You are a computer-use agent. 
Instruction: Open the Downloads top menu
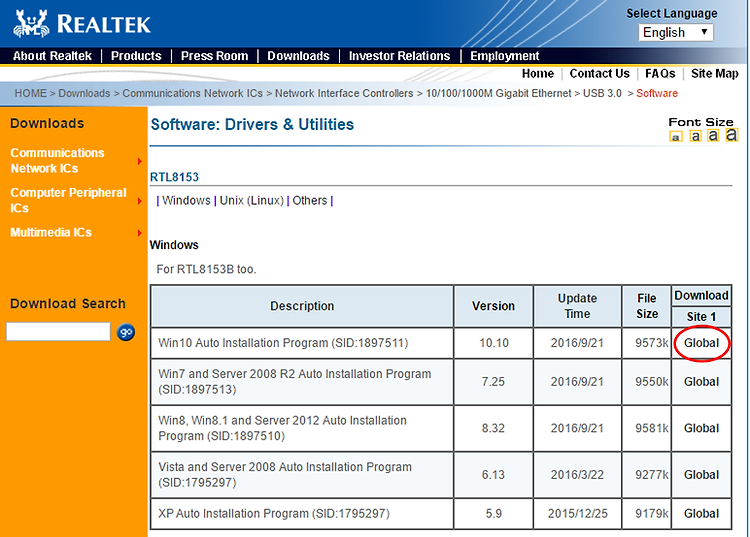click(298, 56)
